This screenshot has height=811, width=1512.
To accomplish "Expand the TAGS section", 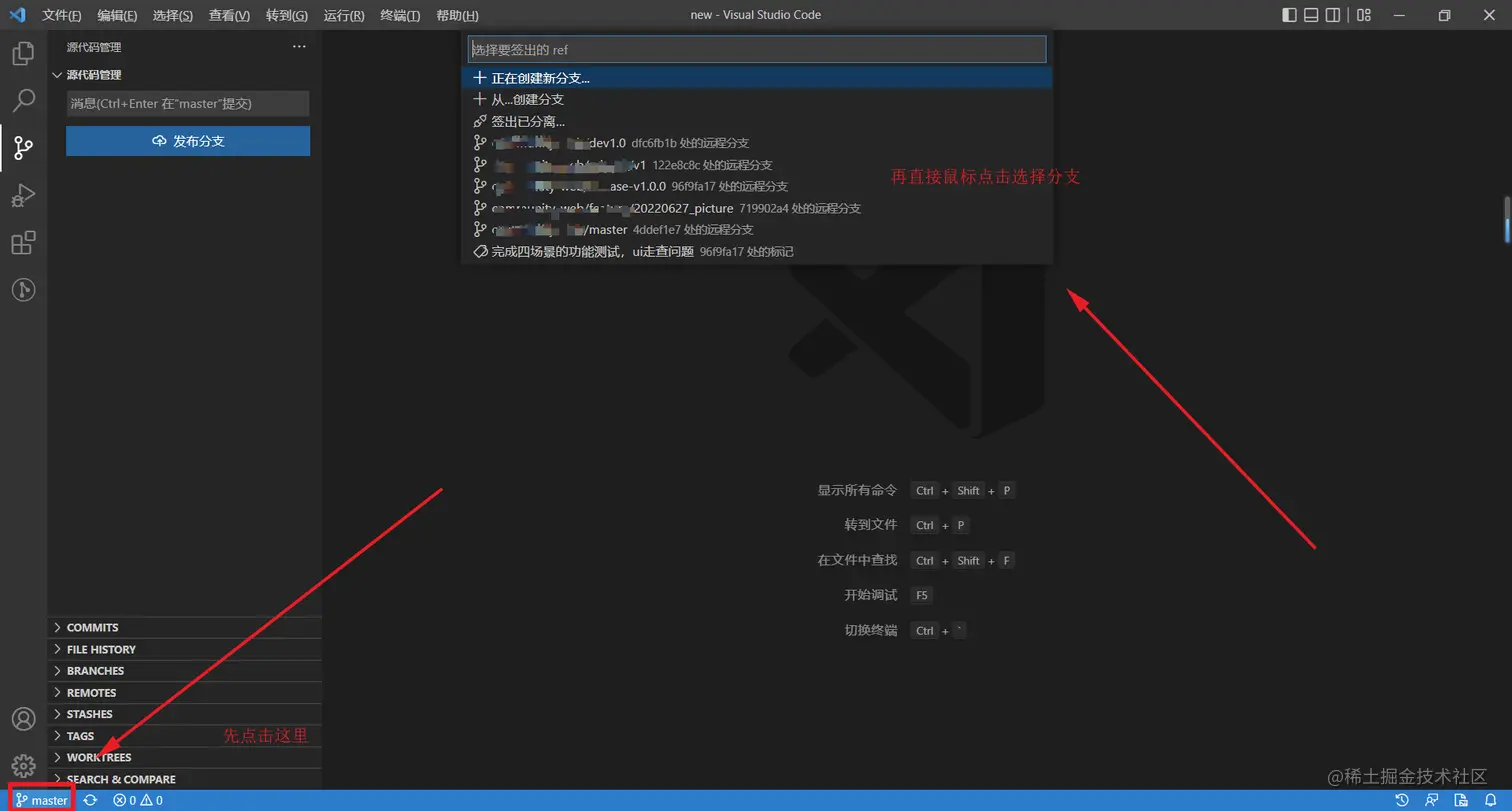I will coord(185,736).
